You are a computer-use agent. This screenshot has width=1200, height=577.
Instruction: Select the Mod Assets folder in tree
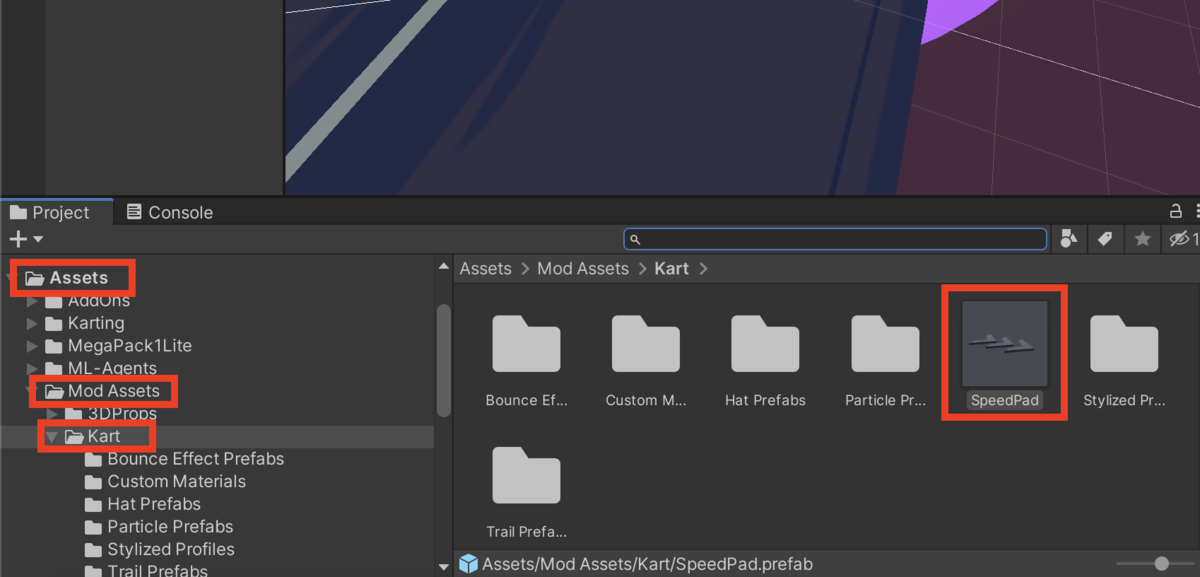[103, 391]
